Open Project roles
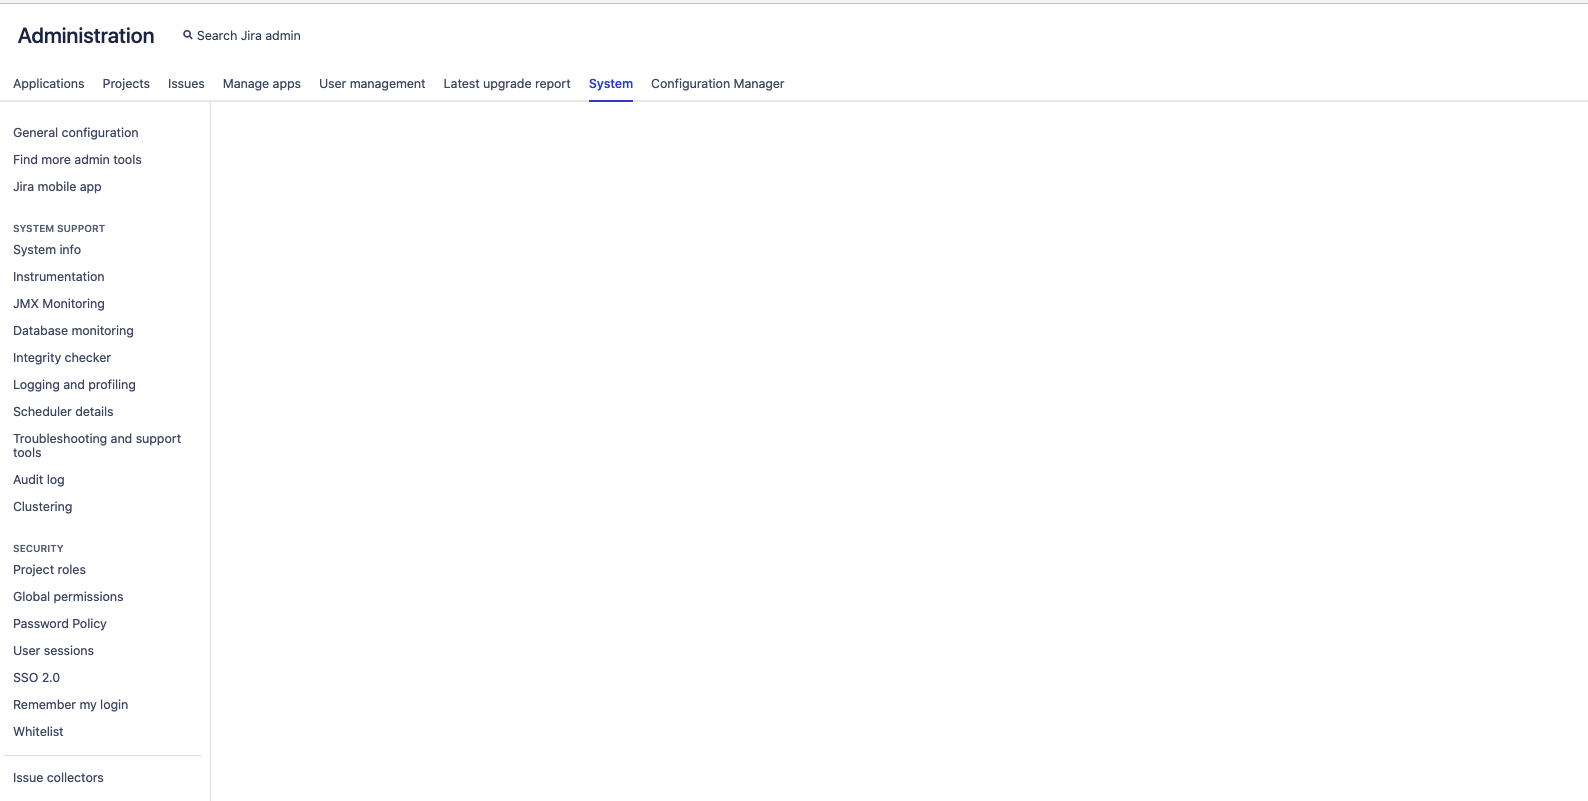This screenshot has height=801, width=1588. 49,570
